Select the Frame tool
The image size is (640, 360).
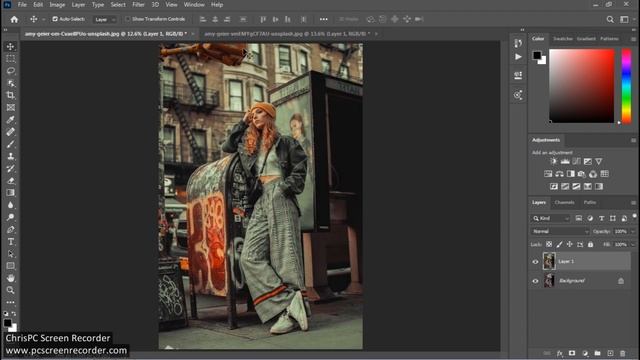[11, 107]
